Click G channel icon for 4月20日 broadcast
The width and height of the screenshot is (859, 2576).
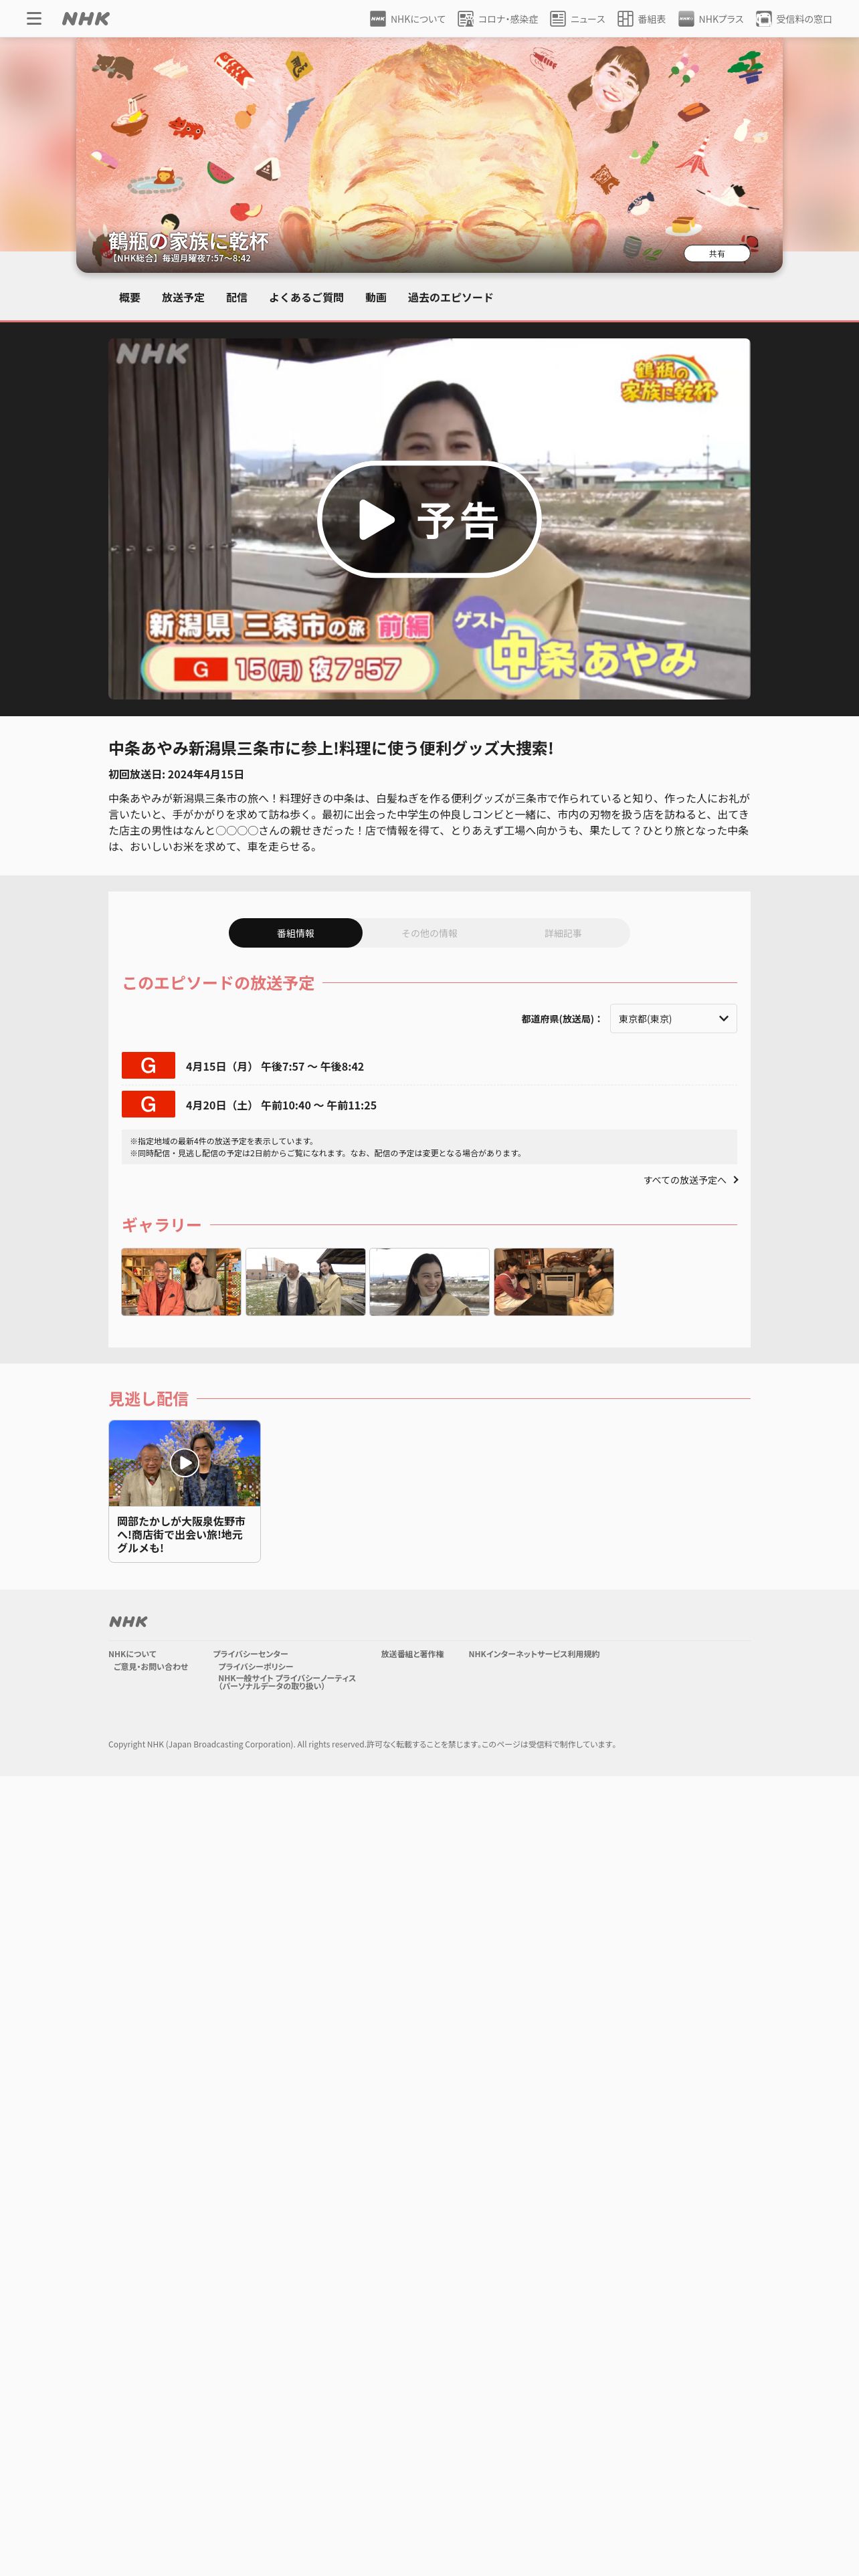[148, 1105]
